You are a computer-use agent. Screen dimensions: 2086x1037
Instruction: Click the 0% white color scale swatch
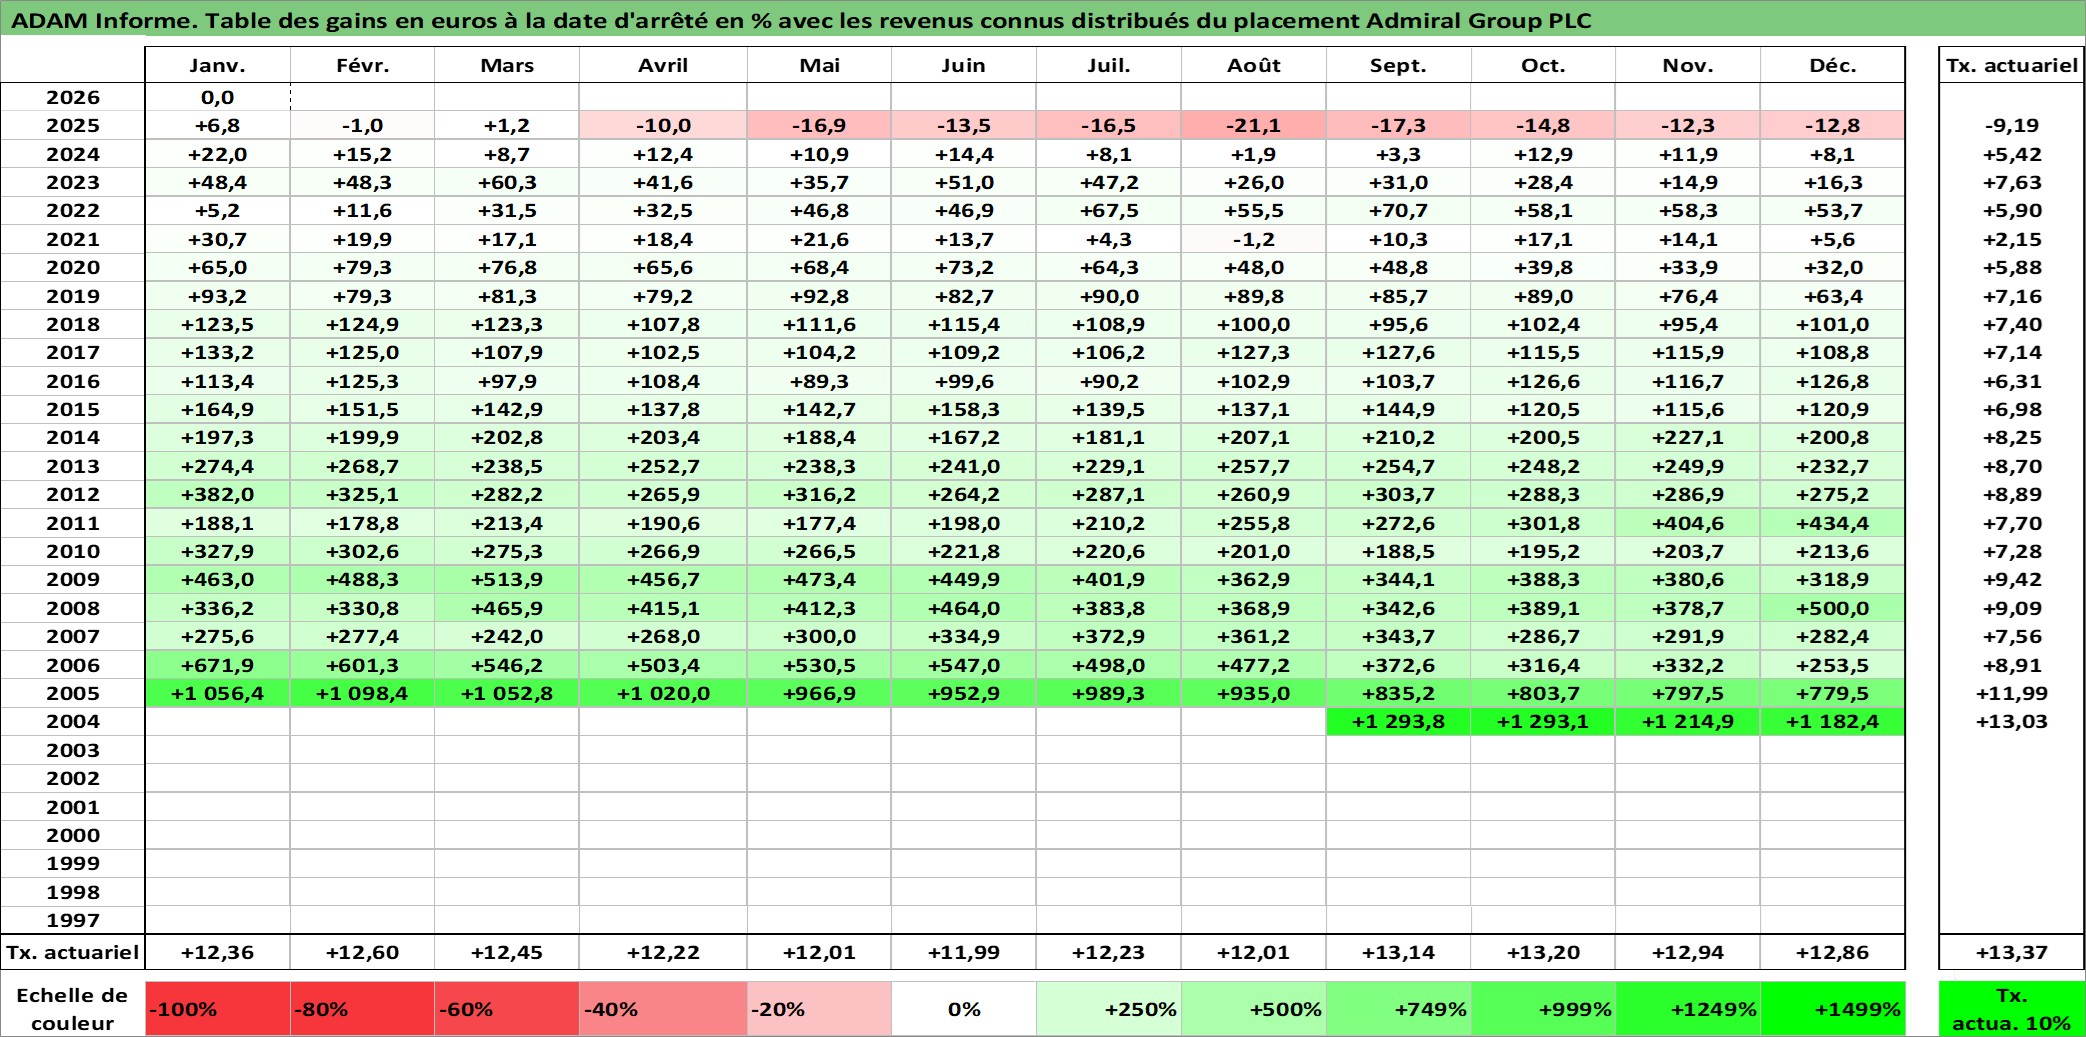click(963, 1009)
